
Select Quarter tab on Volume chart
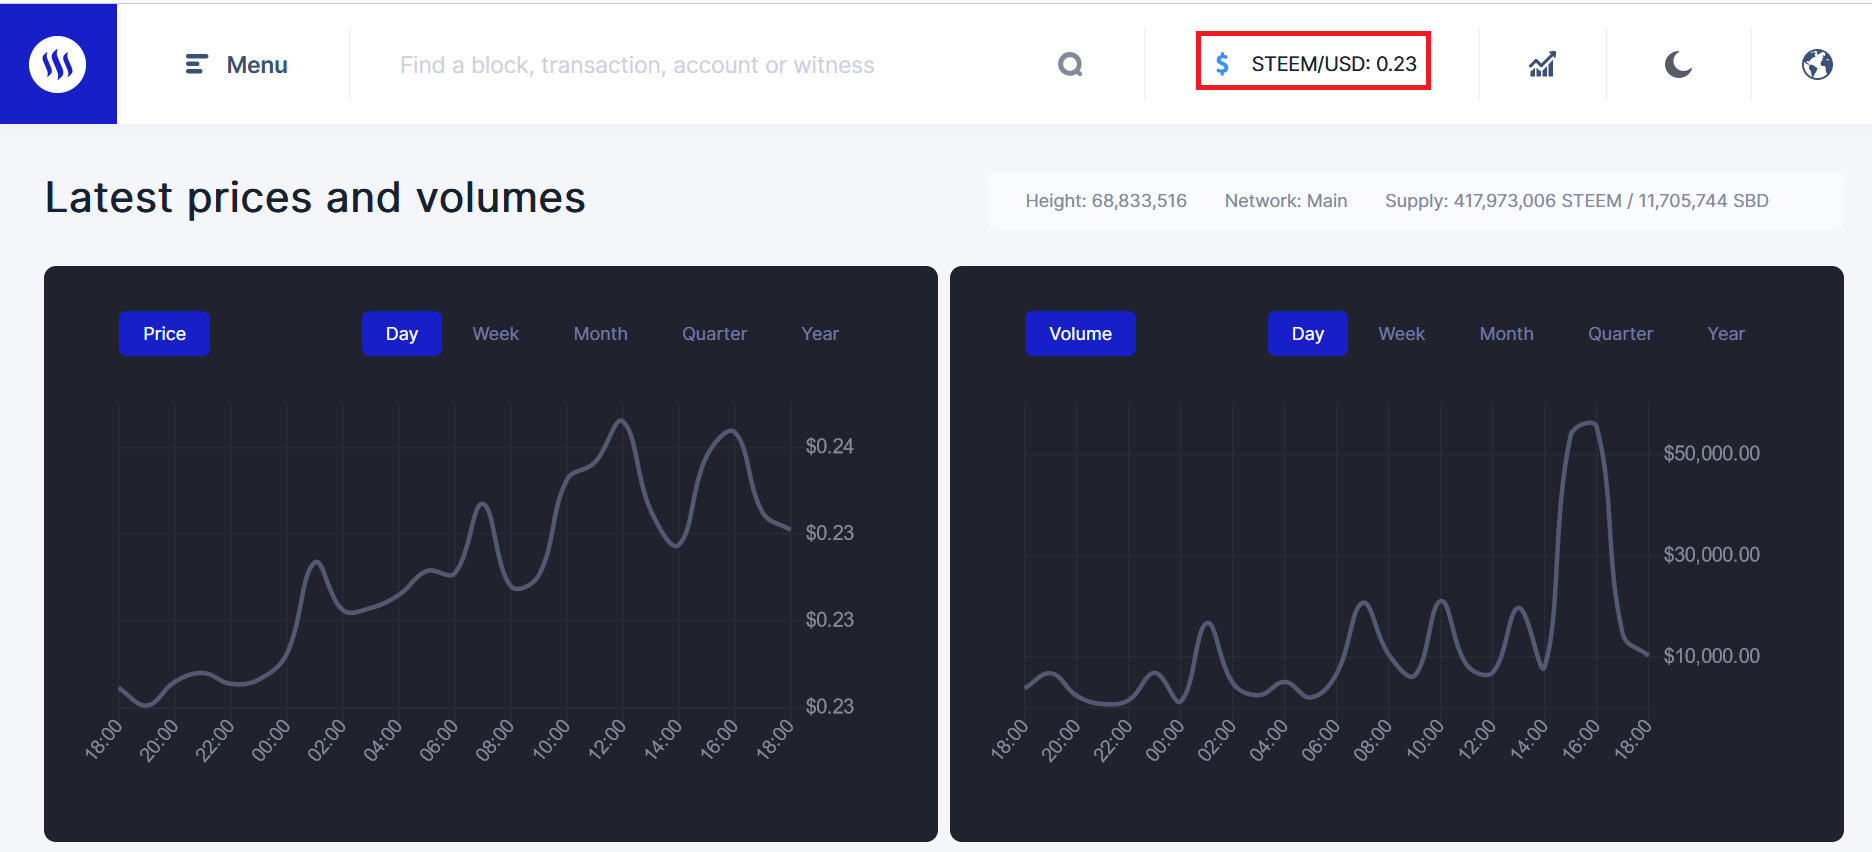coord(1620,334)
